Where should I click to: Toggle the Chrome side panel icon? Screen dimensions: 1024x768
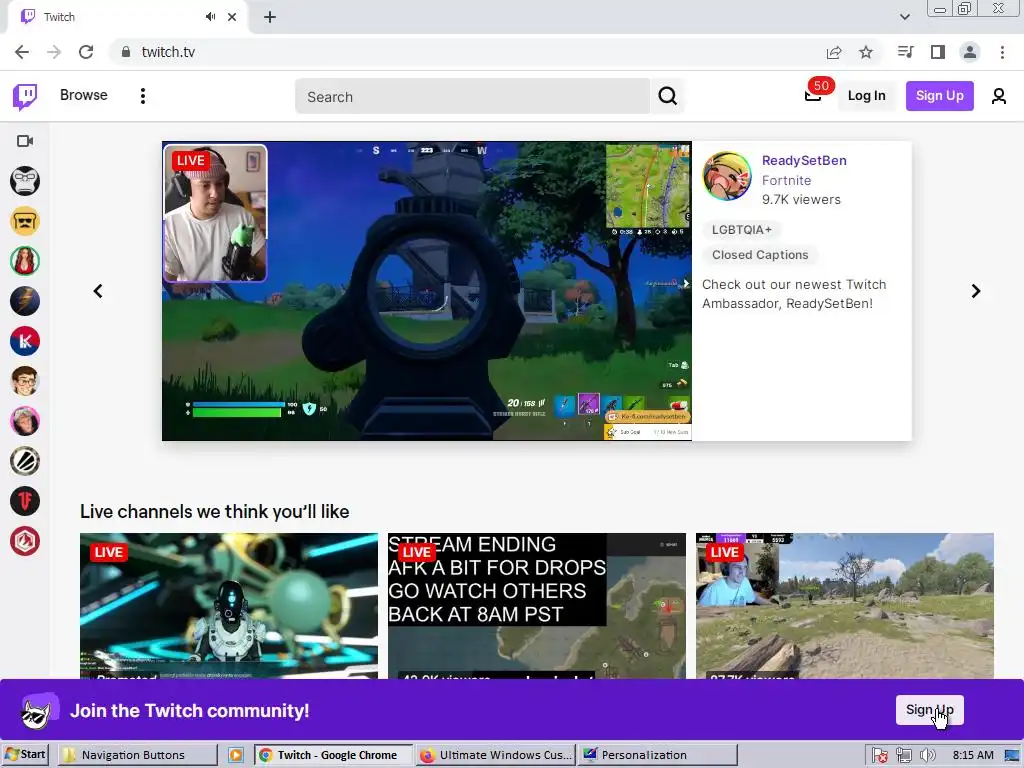tap(938, 52)
